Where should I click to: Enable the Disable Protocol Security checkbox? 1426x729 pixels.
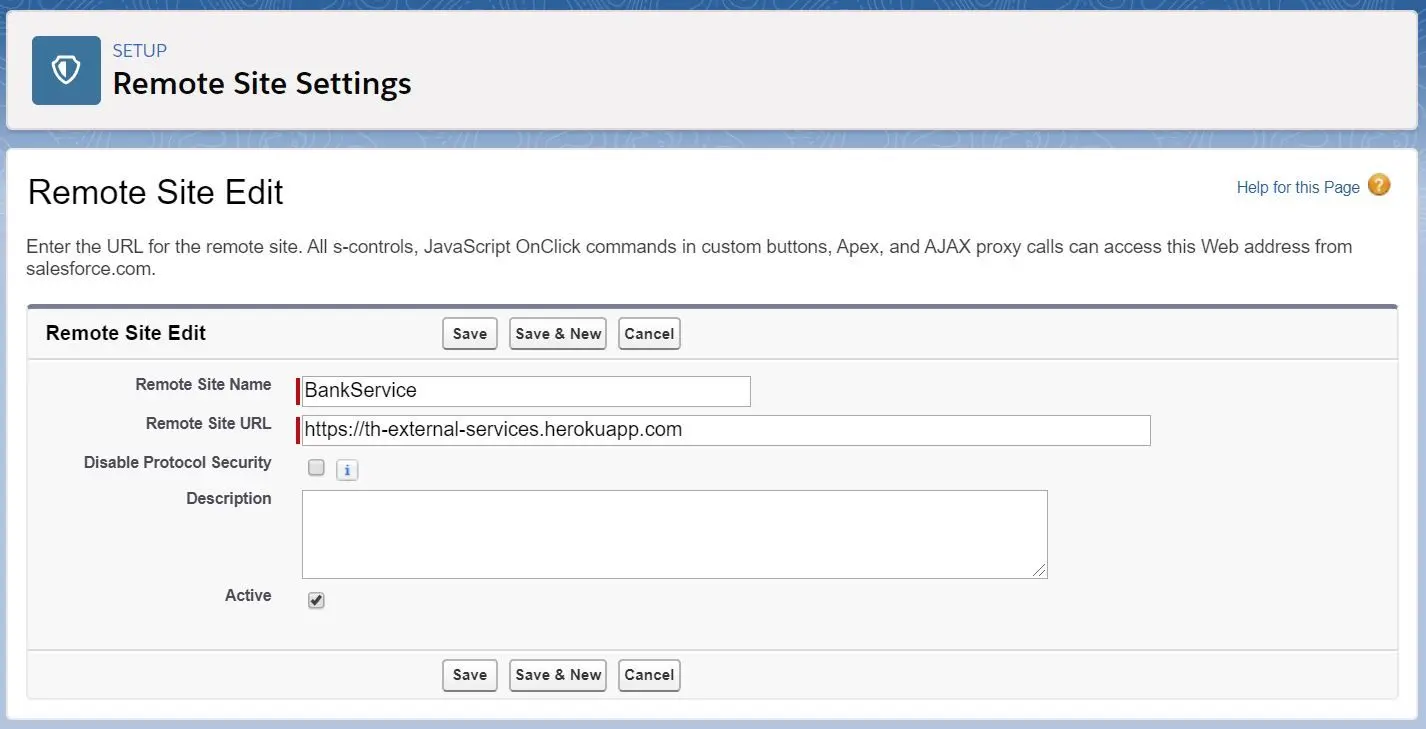316,467
